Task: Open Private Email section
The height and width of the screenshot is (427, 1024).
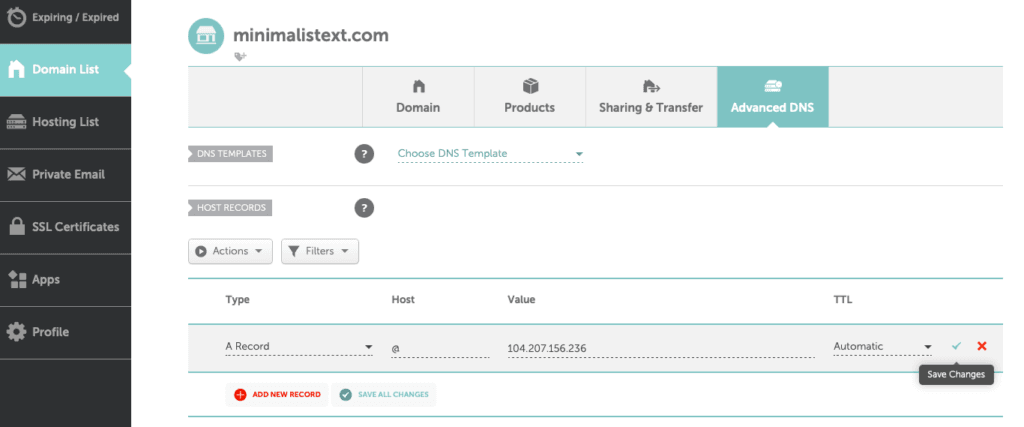Action: tap(65, 174)
